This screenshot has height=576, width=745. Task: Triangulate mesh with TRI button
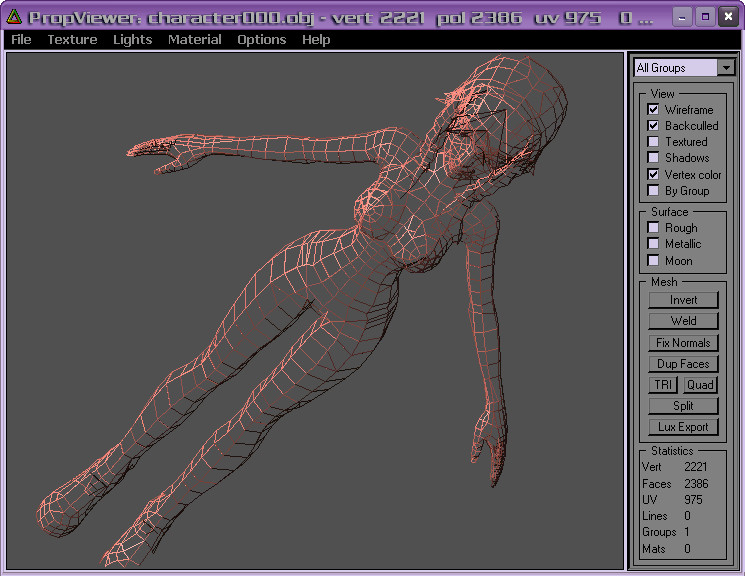(663, 384)
